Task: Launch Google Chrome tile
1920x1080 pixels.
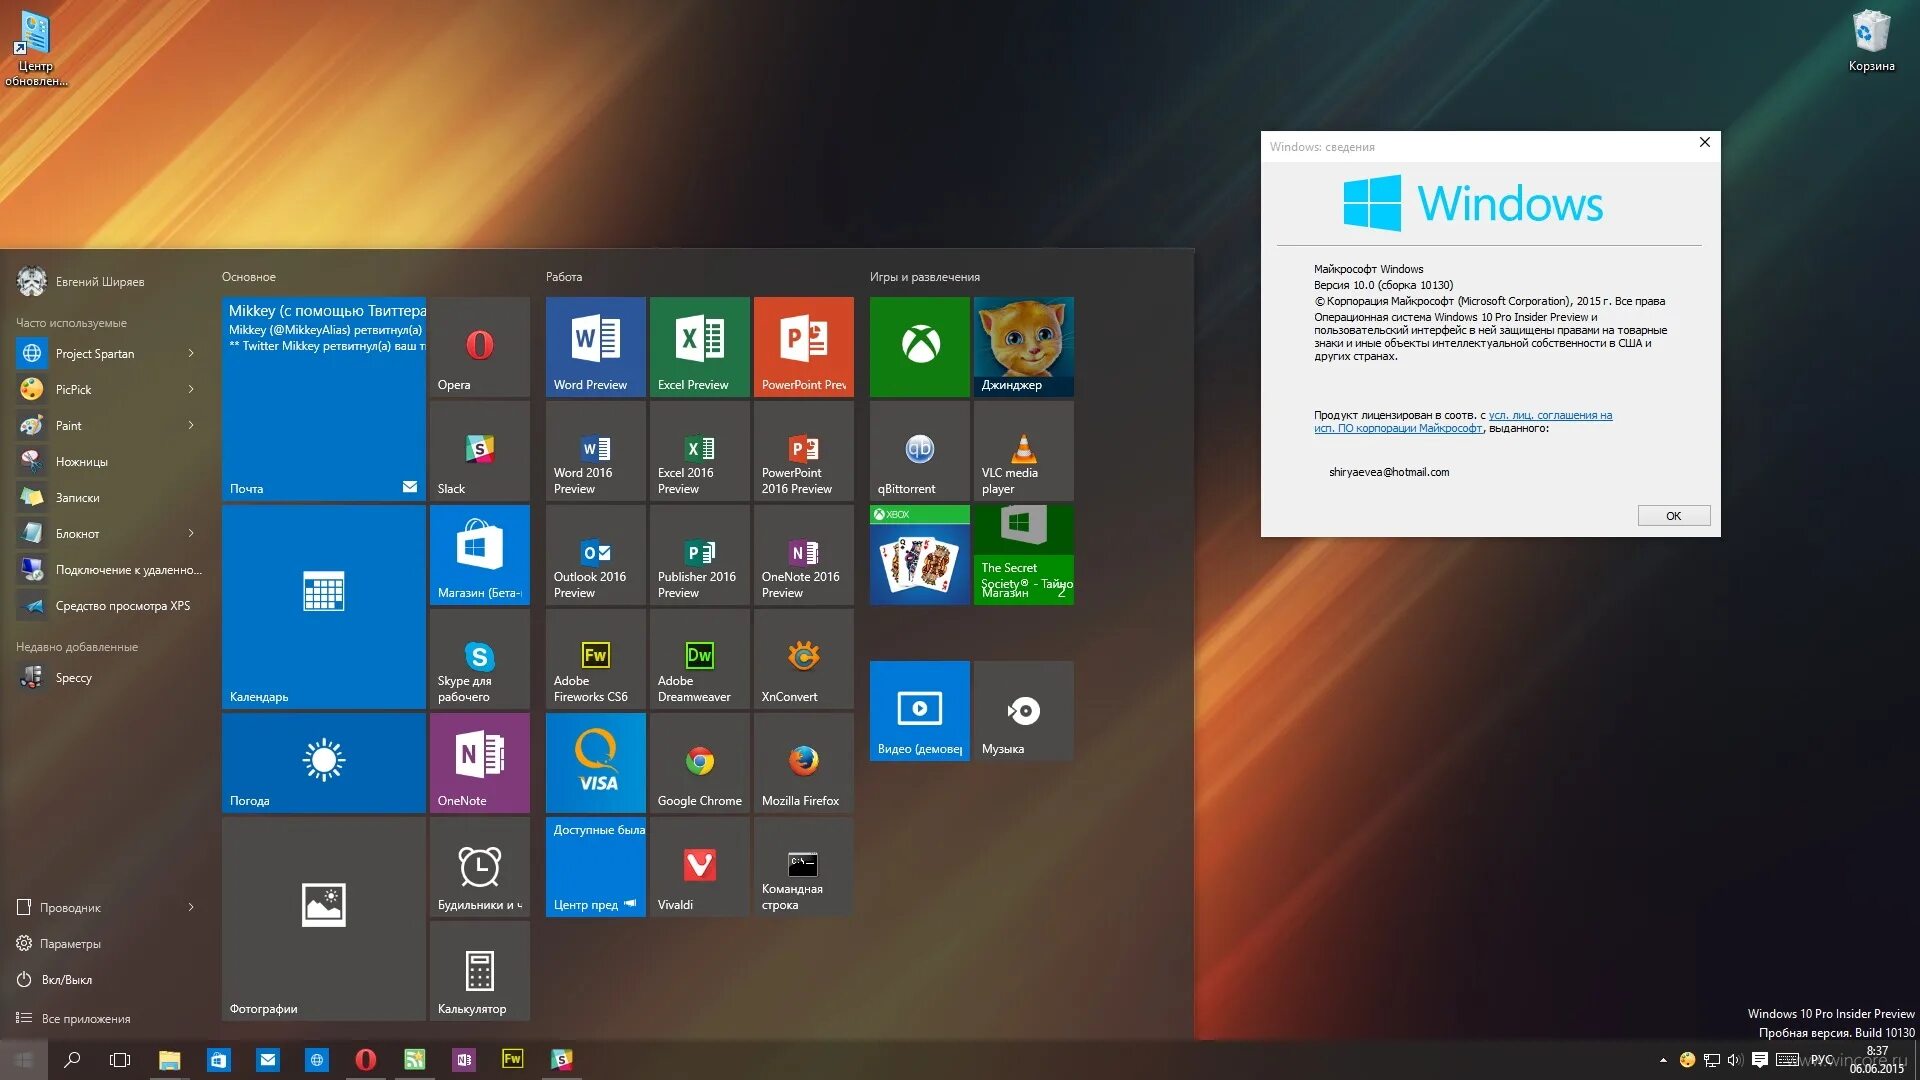Action: [x=699, y=762]
